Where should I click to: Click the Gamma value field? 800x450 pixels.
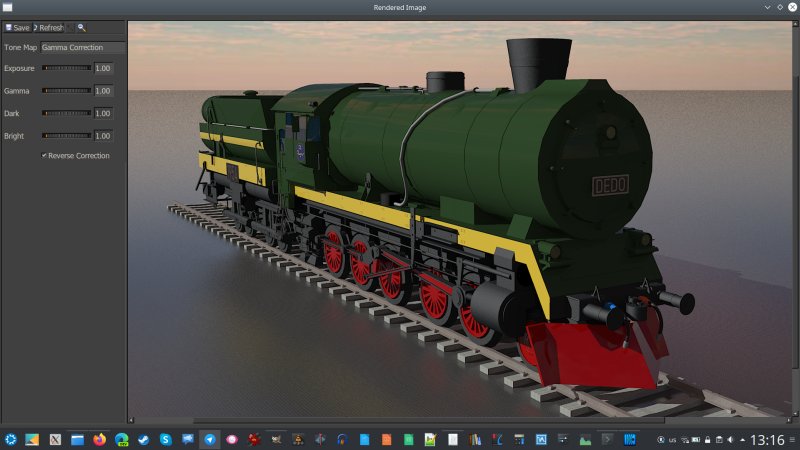pyautogui.click(x=104, y=91)
